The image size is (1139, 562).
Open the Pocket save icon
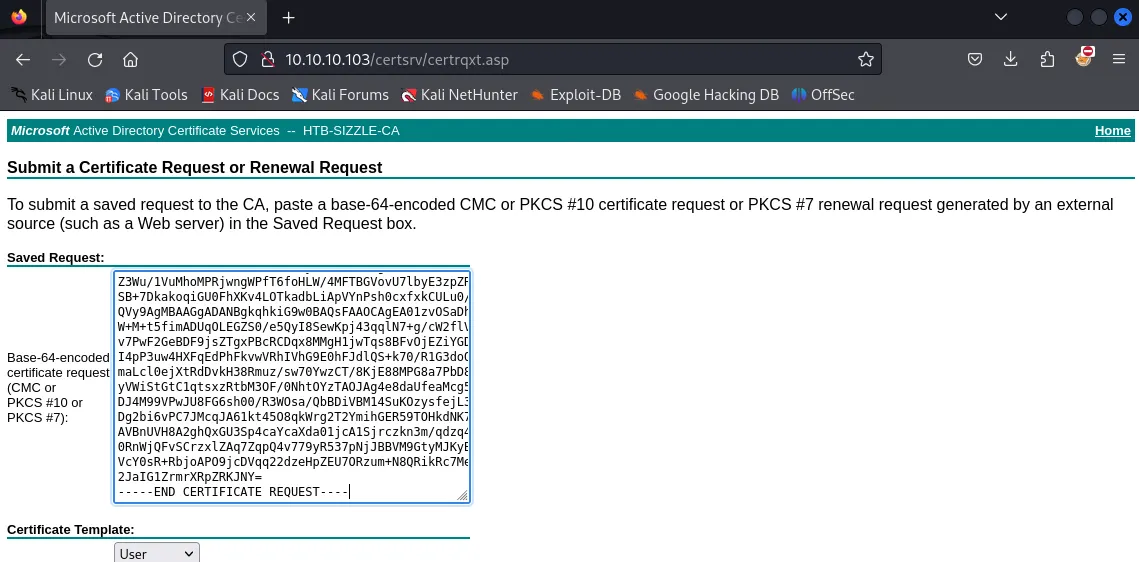[x=974, y=60]
